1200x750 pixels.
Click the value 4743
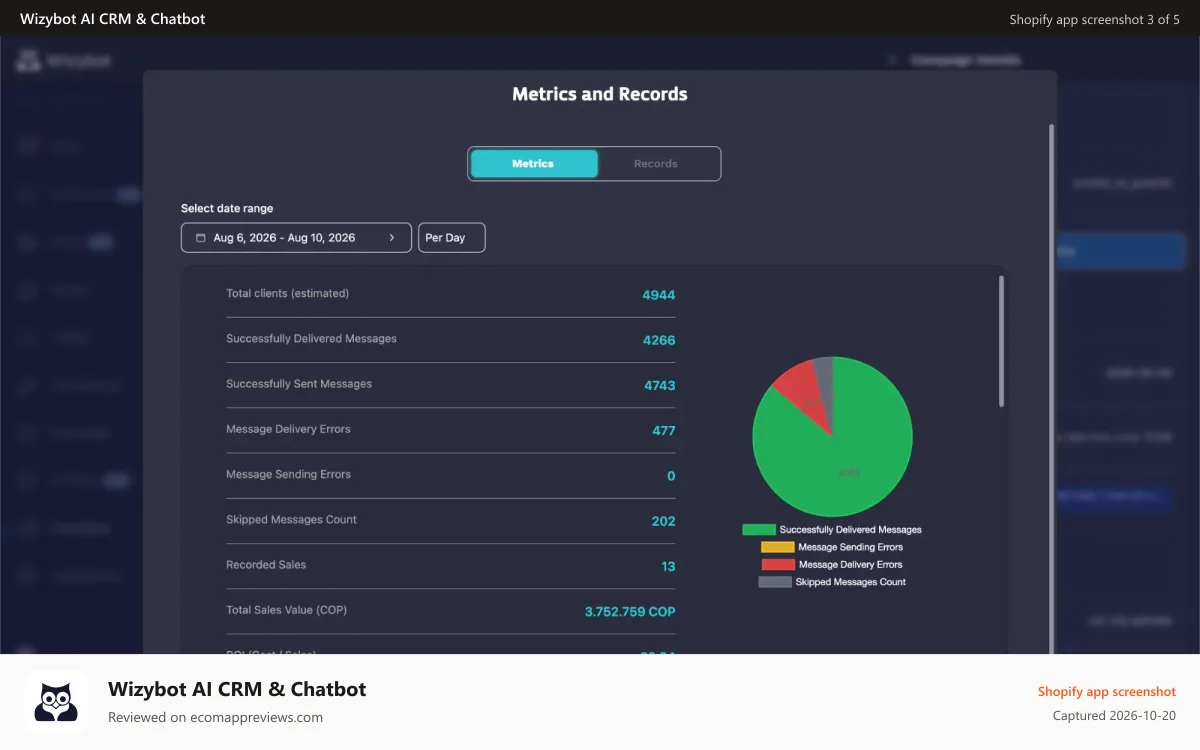point(659,385)
